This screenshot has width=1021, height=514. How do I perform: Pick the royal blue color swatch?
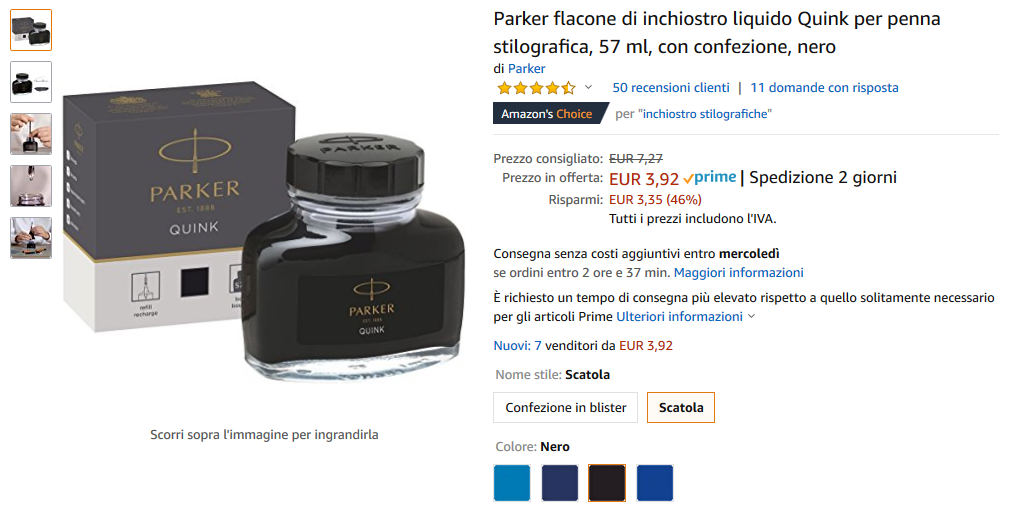tap(654, 483)
